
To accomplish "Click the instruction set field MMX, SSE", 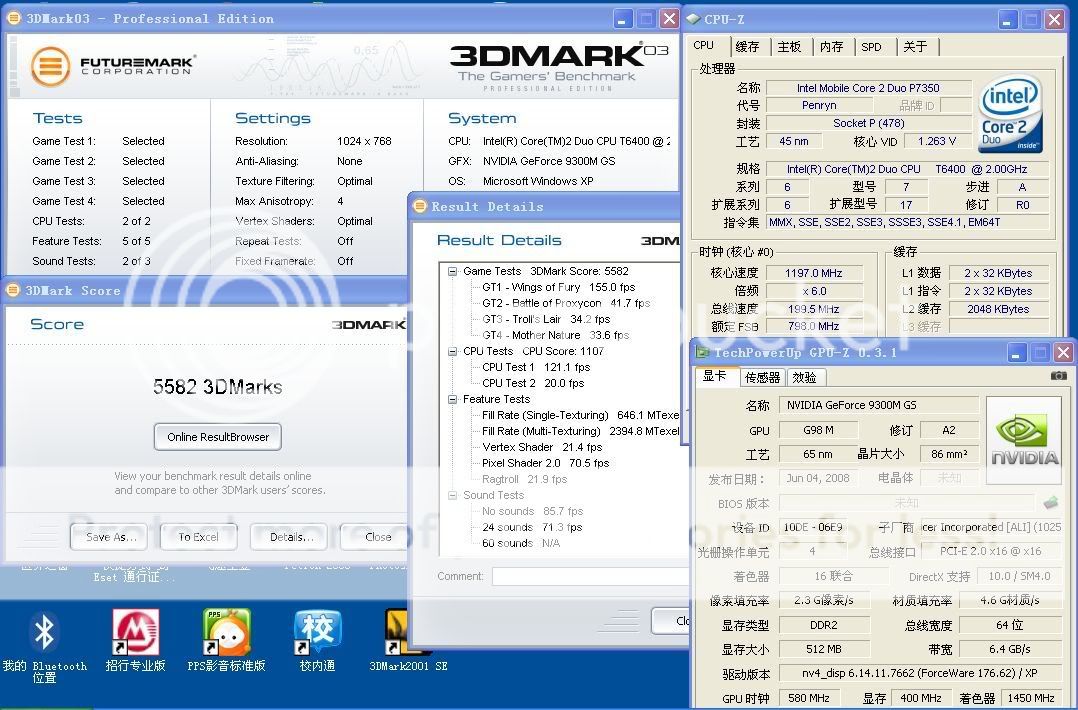I will click(908, 223).
